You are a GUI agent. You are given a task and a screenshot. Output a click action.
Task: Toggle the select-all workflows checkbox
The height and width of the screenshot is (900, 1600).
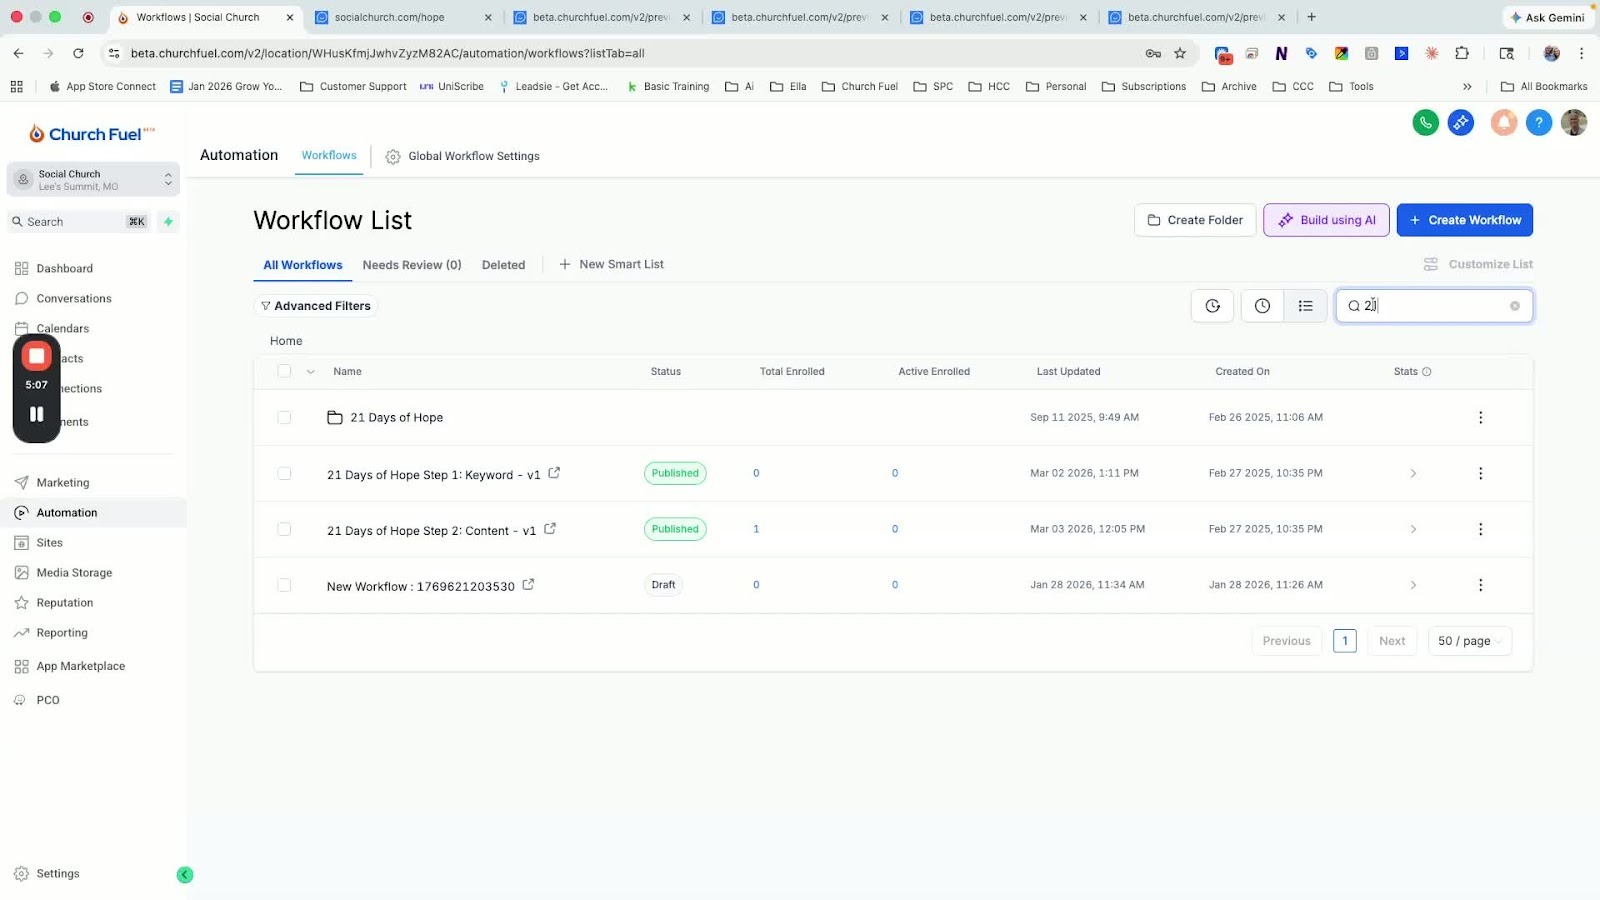(284, 371)
